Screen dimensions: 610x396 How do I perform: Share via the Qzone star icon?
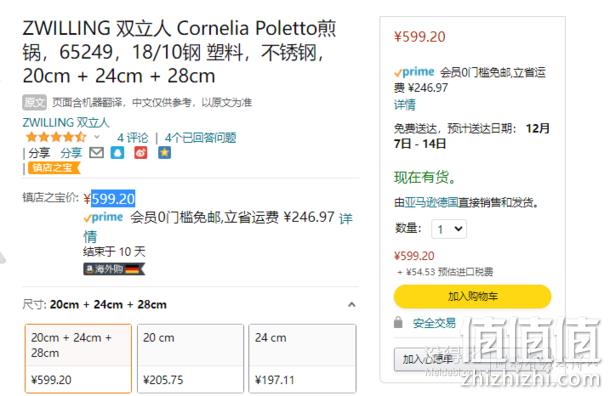(x=164, y=152)
